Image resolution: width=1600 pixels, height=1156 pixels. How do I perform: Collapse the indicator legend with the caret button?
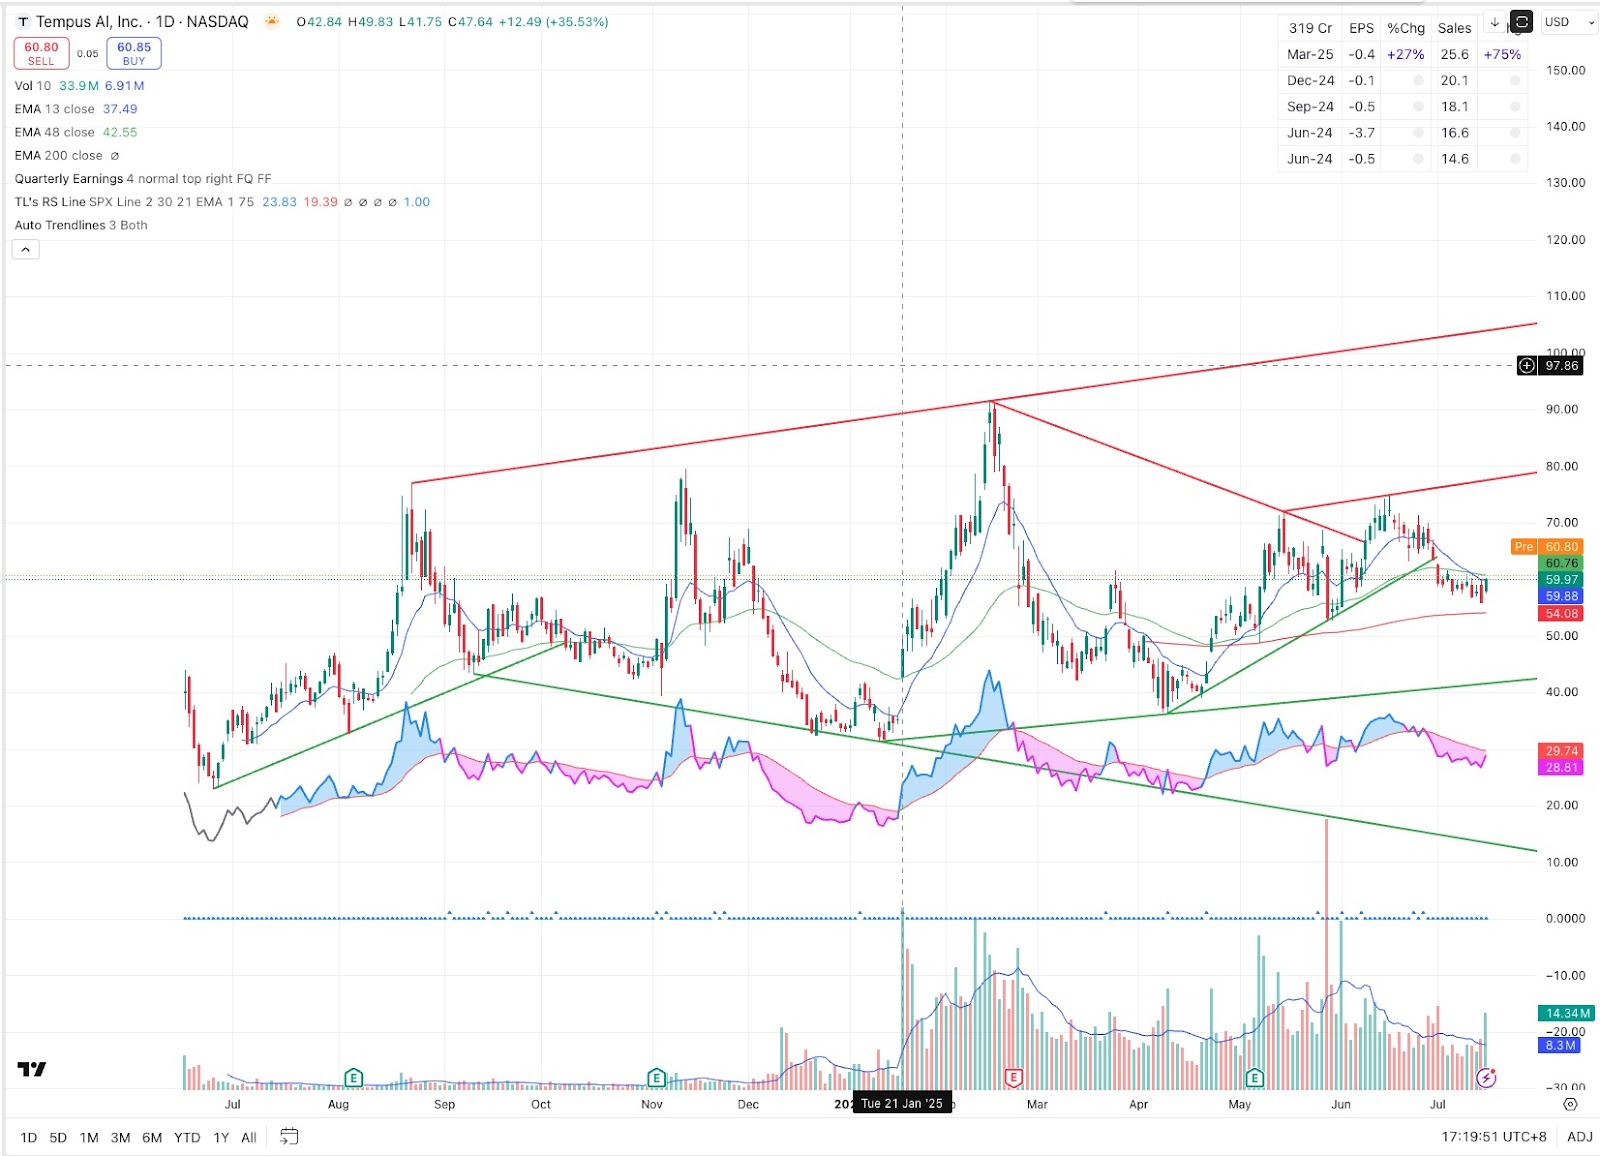tap(26, 249)
